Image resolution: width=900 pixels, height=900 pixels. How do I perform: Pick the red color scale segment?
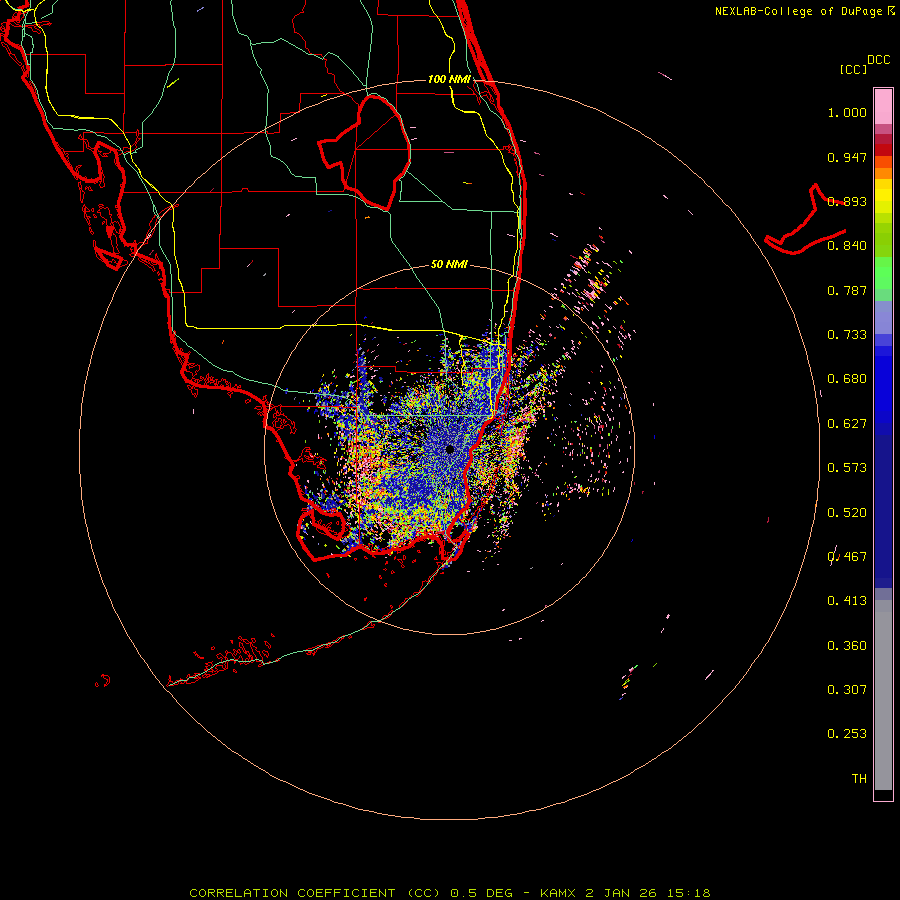pyautogui.click(x=883, y=149)
